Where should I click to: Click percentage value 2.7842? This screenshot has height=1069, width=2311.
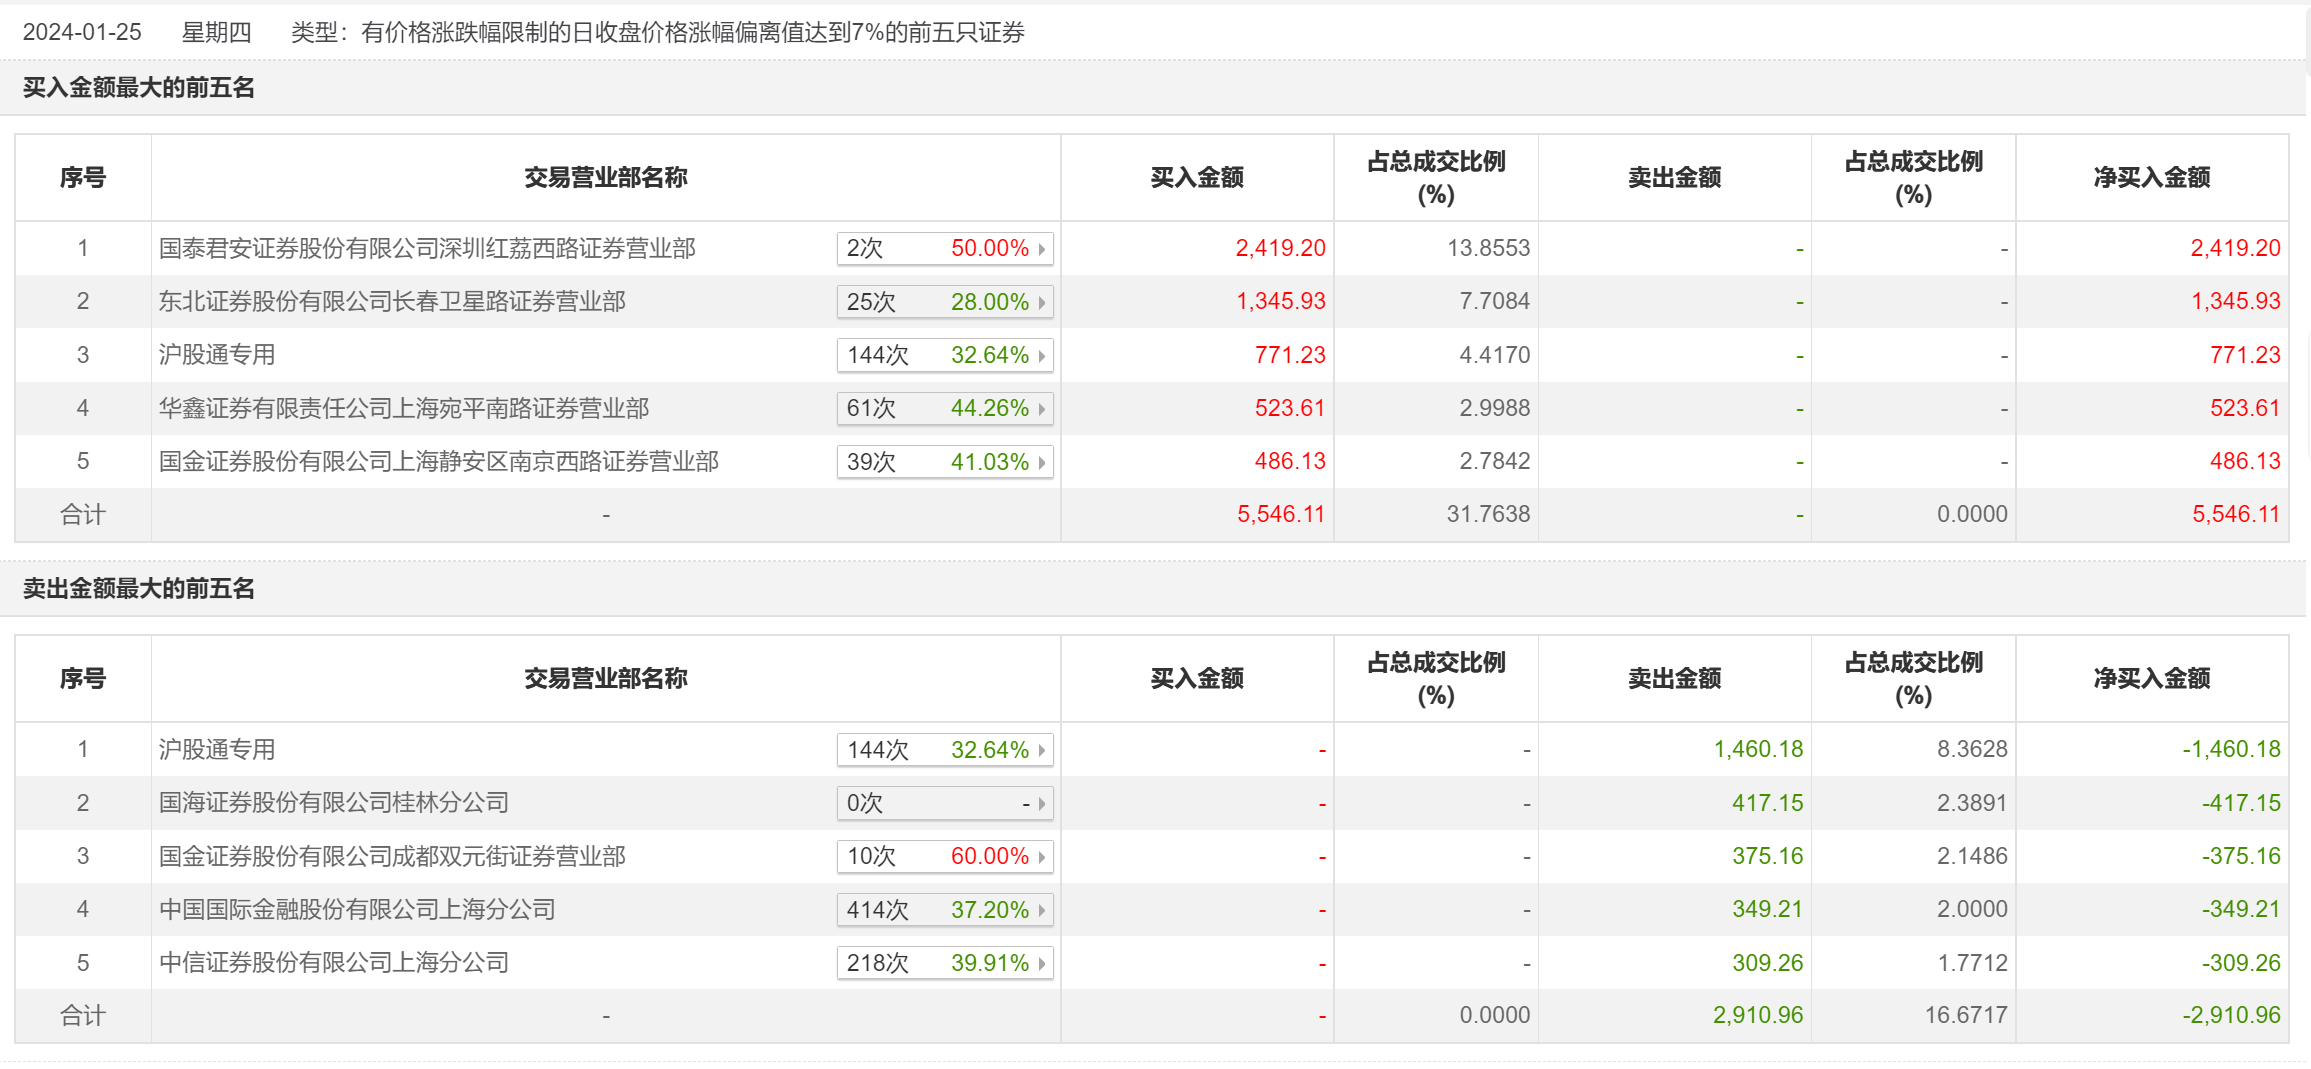click(1494, 461)
